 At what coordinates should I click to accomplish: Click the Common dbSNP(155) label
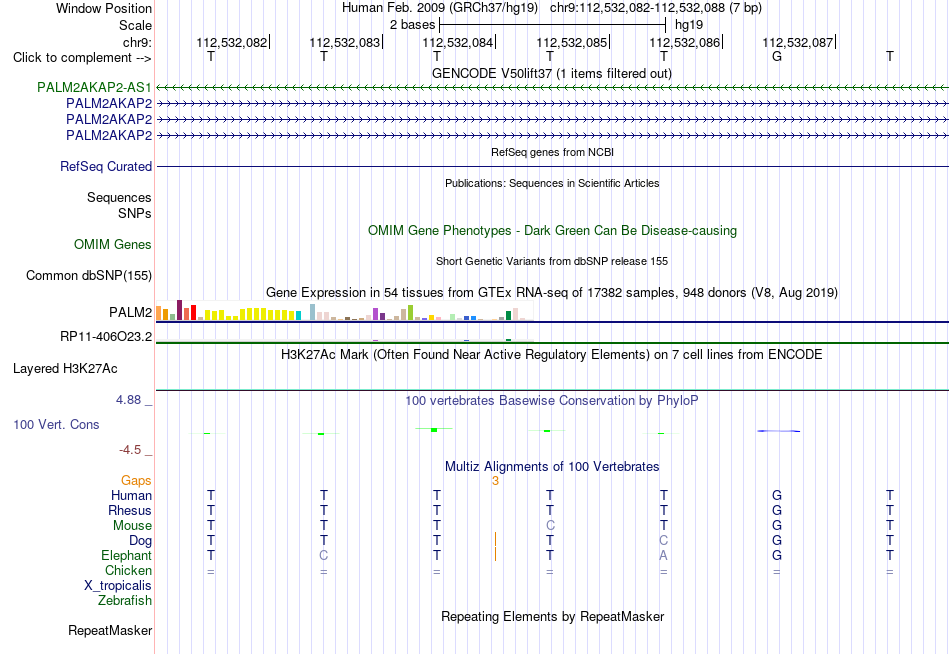pos(89,276)
